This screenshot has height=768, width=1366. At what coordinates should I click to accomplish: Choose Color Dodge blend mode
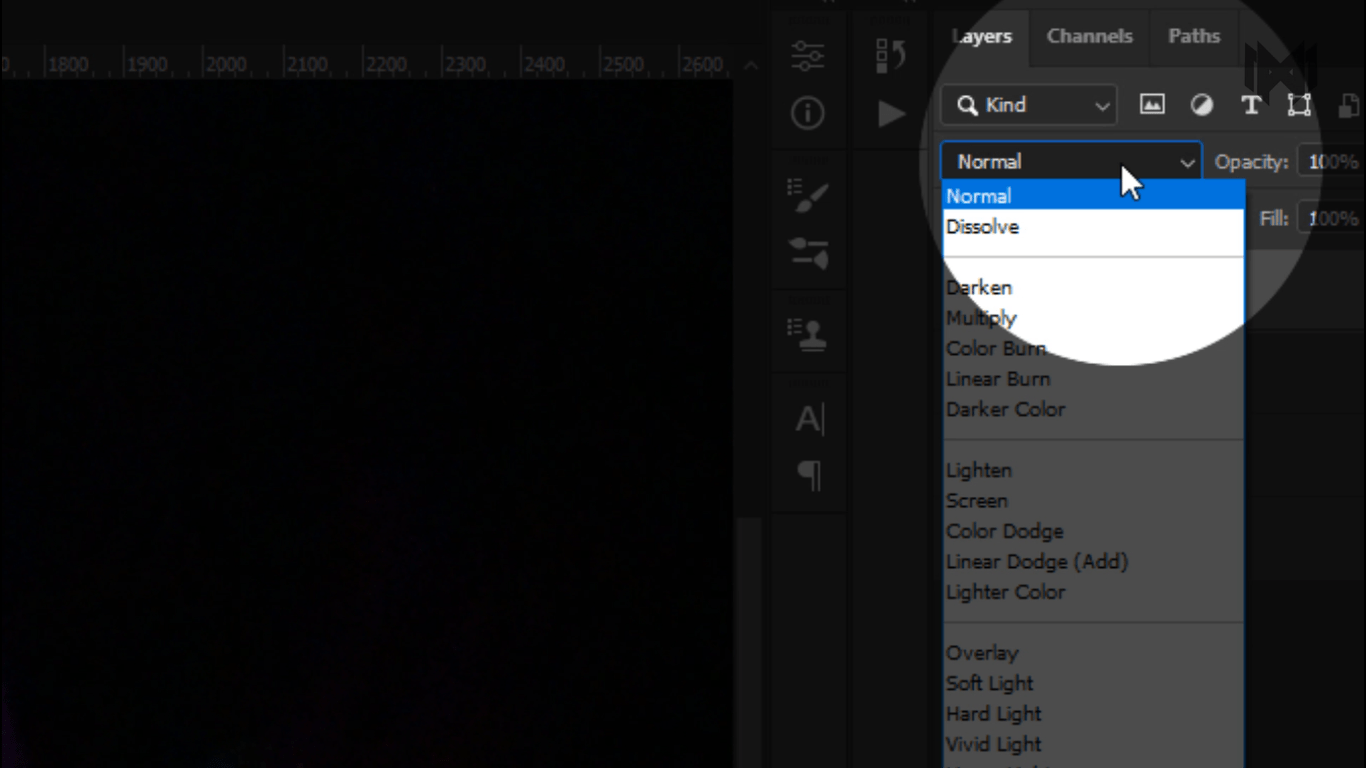coord(1093,532)
